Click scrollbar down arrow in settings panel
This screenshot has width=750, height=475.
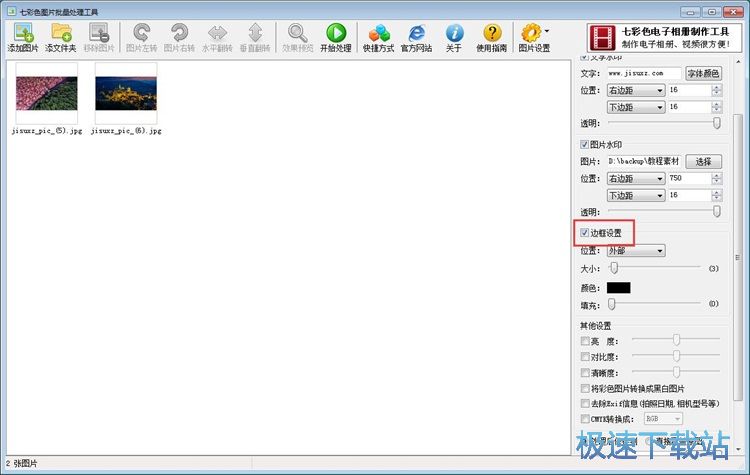(x=738, y=449)
